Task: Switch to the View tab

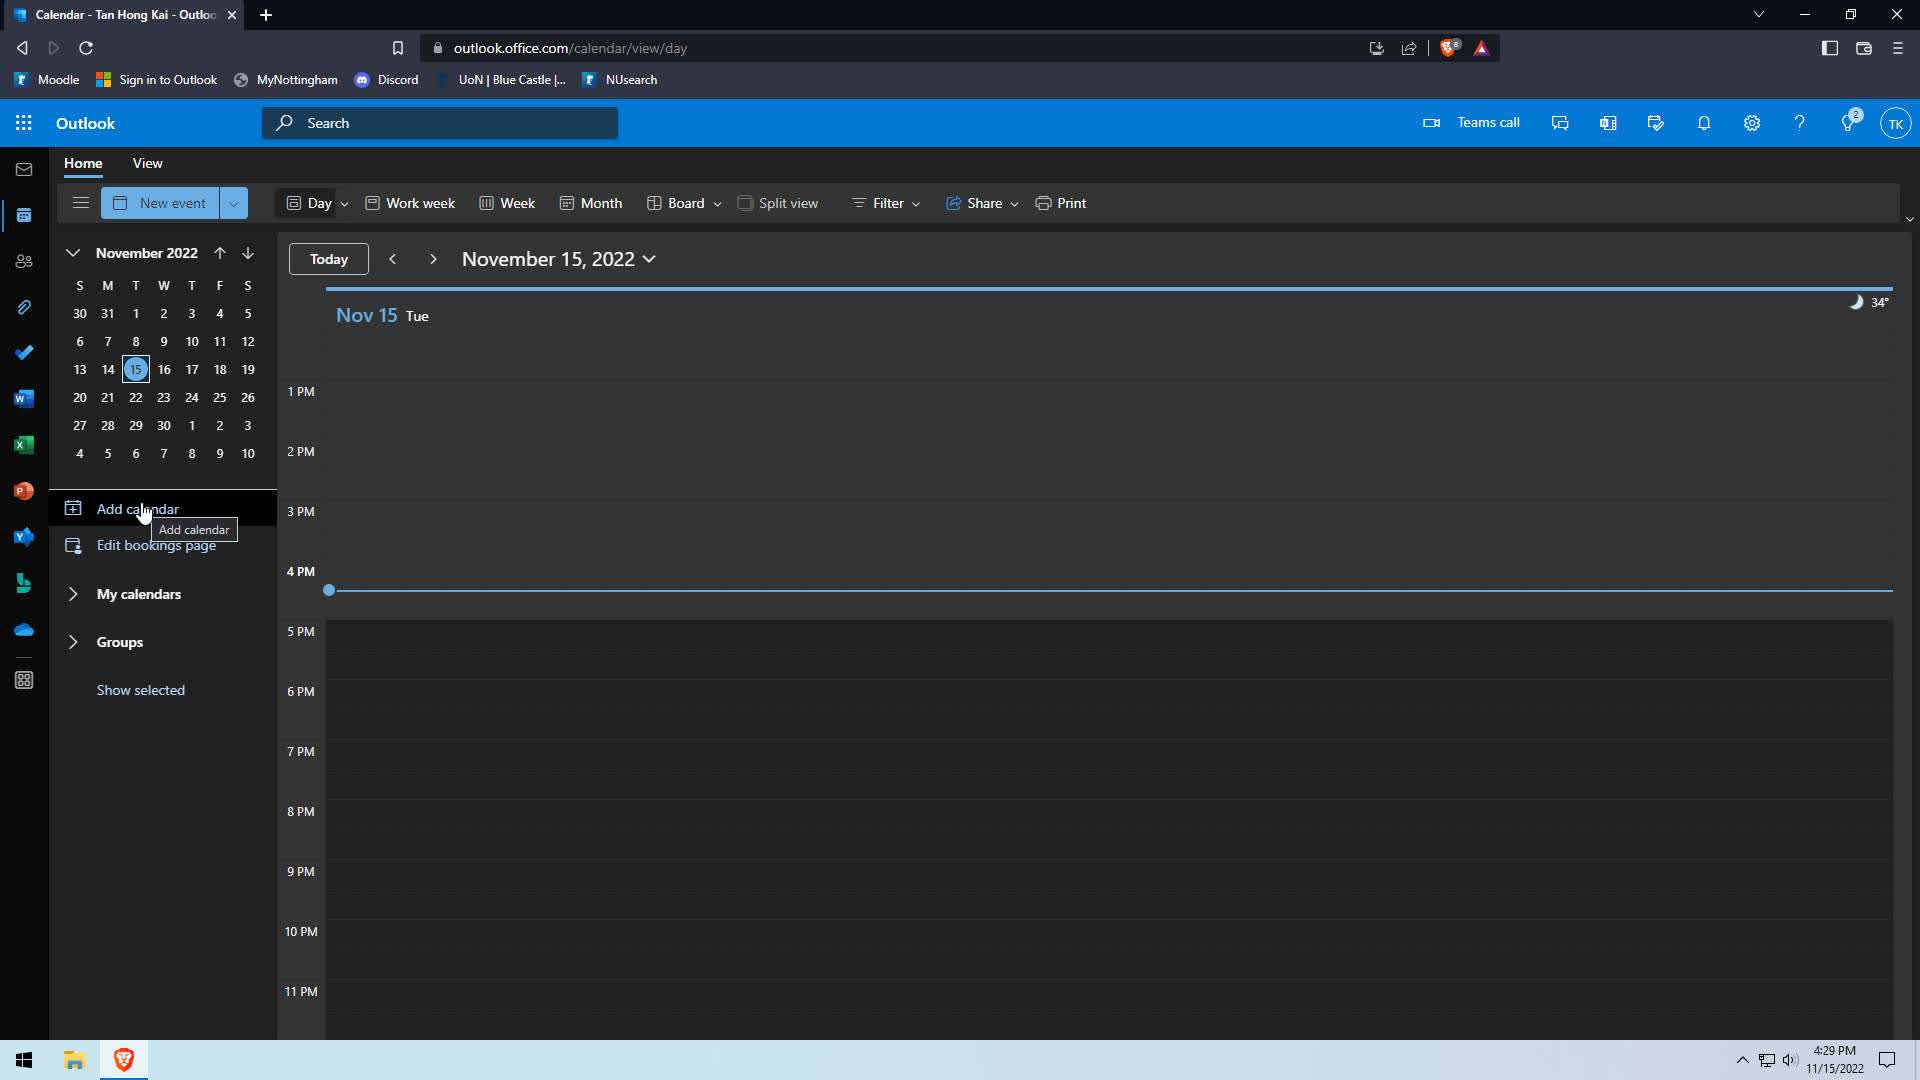Action: coord(147,163)
